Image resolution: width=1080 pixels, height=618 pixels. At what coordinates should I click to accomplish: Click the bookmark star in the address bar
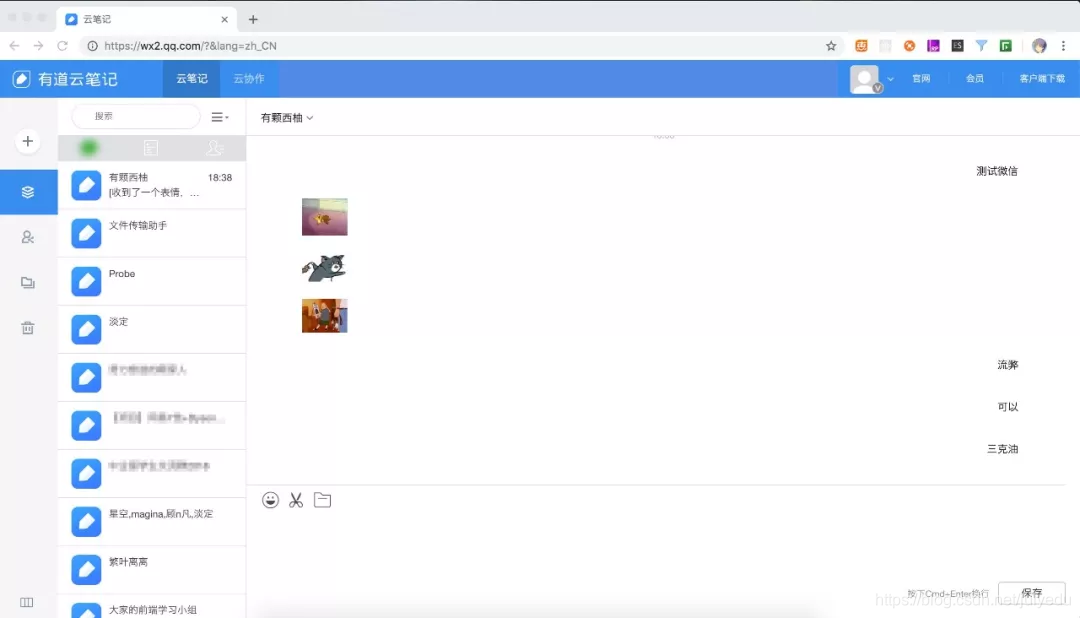click(x=831, y=45)
